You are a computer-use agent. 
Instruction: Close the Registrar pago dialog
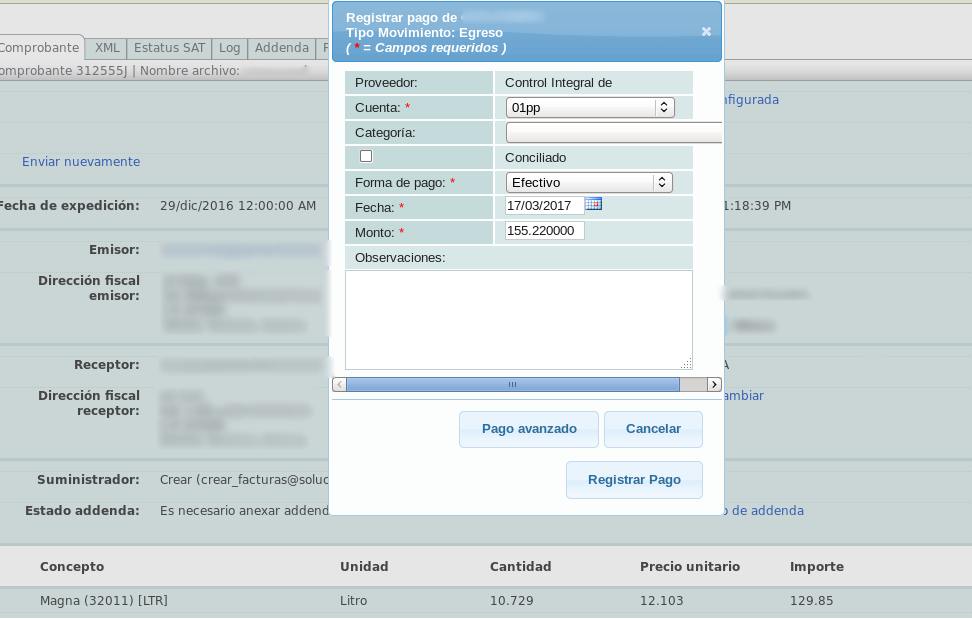[706, 31]
